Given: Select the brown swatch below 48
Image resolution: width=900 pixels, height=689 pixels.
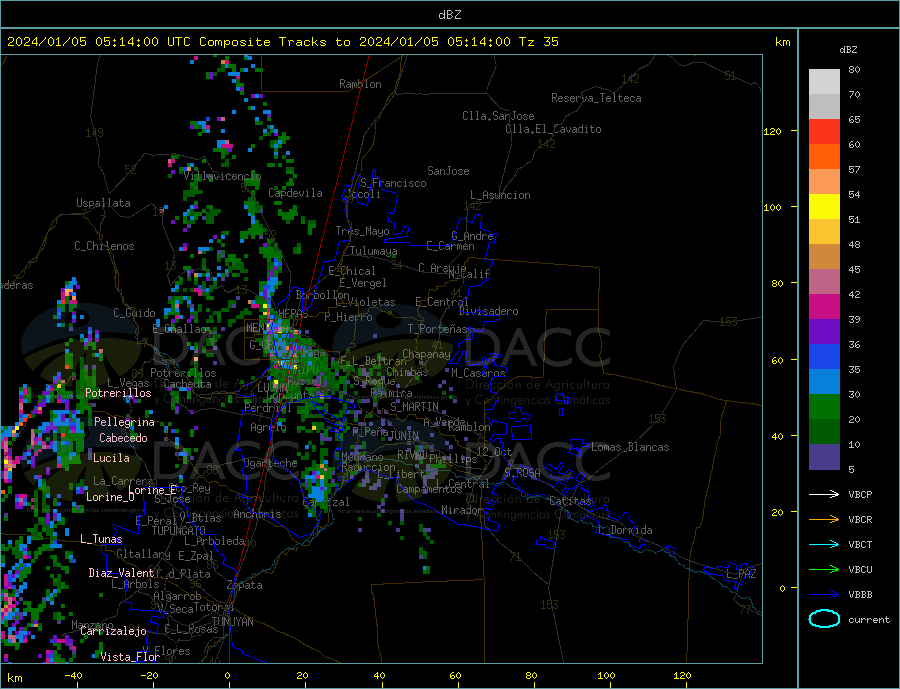Looking at the screenshot, I should 824,257.
